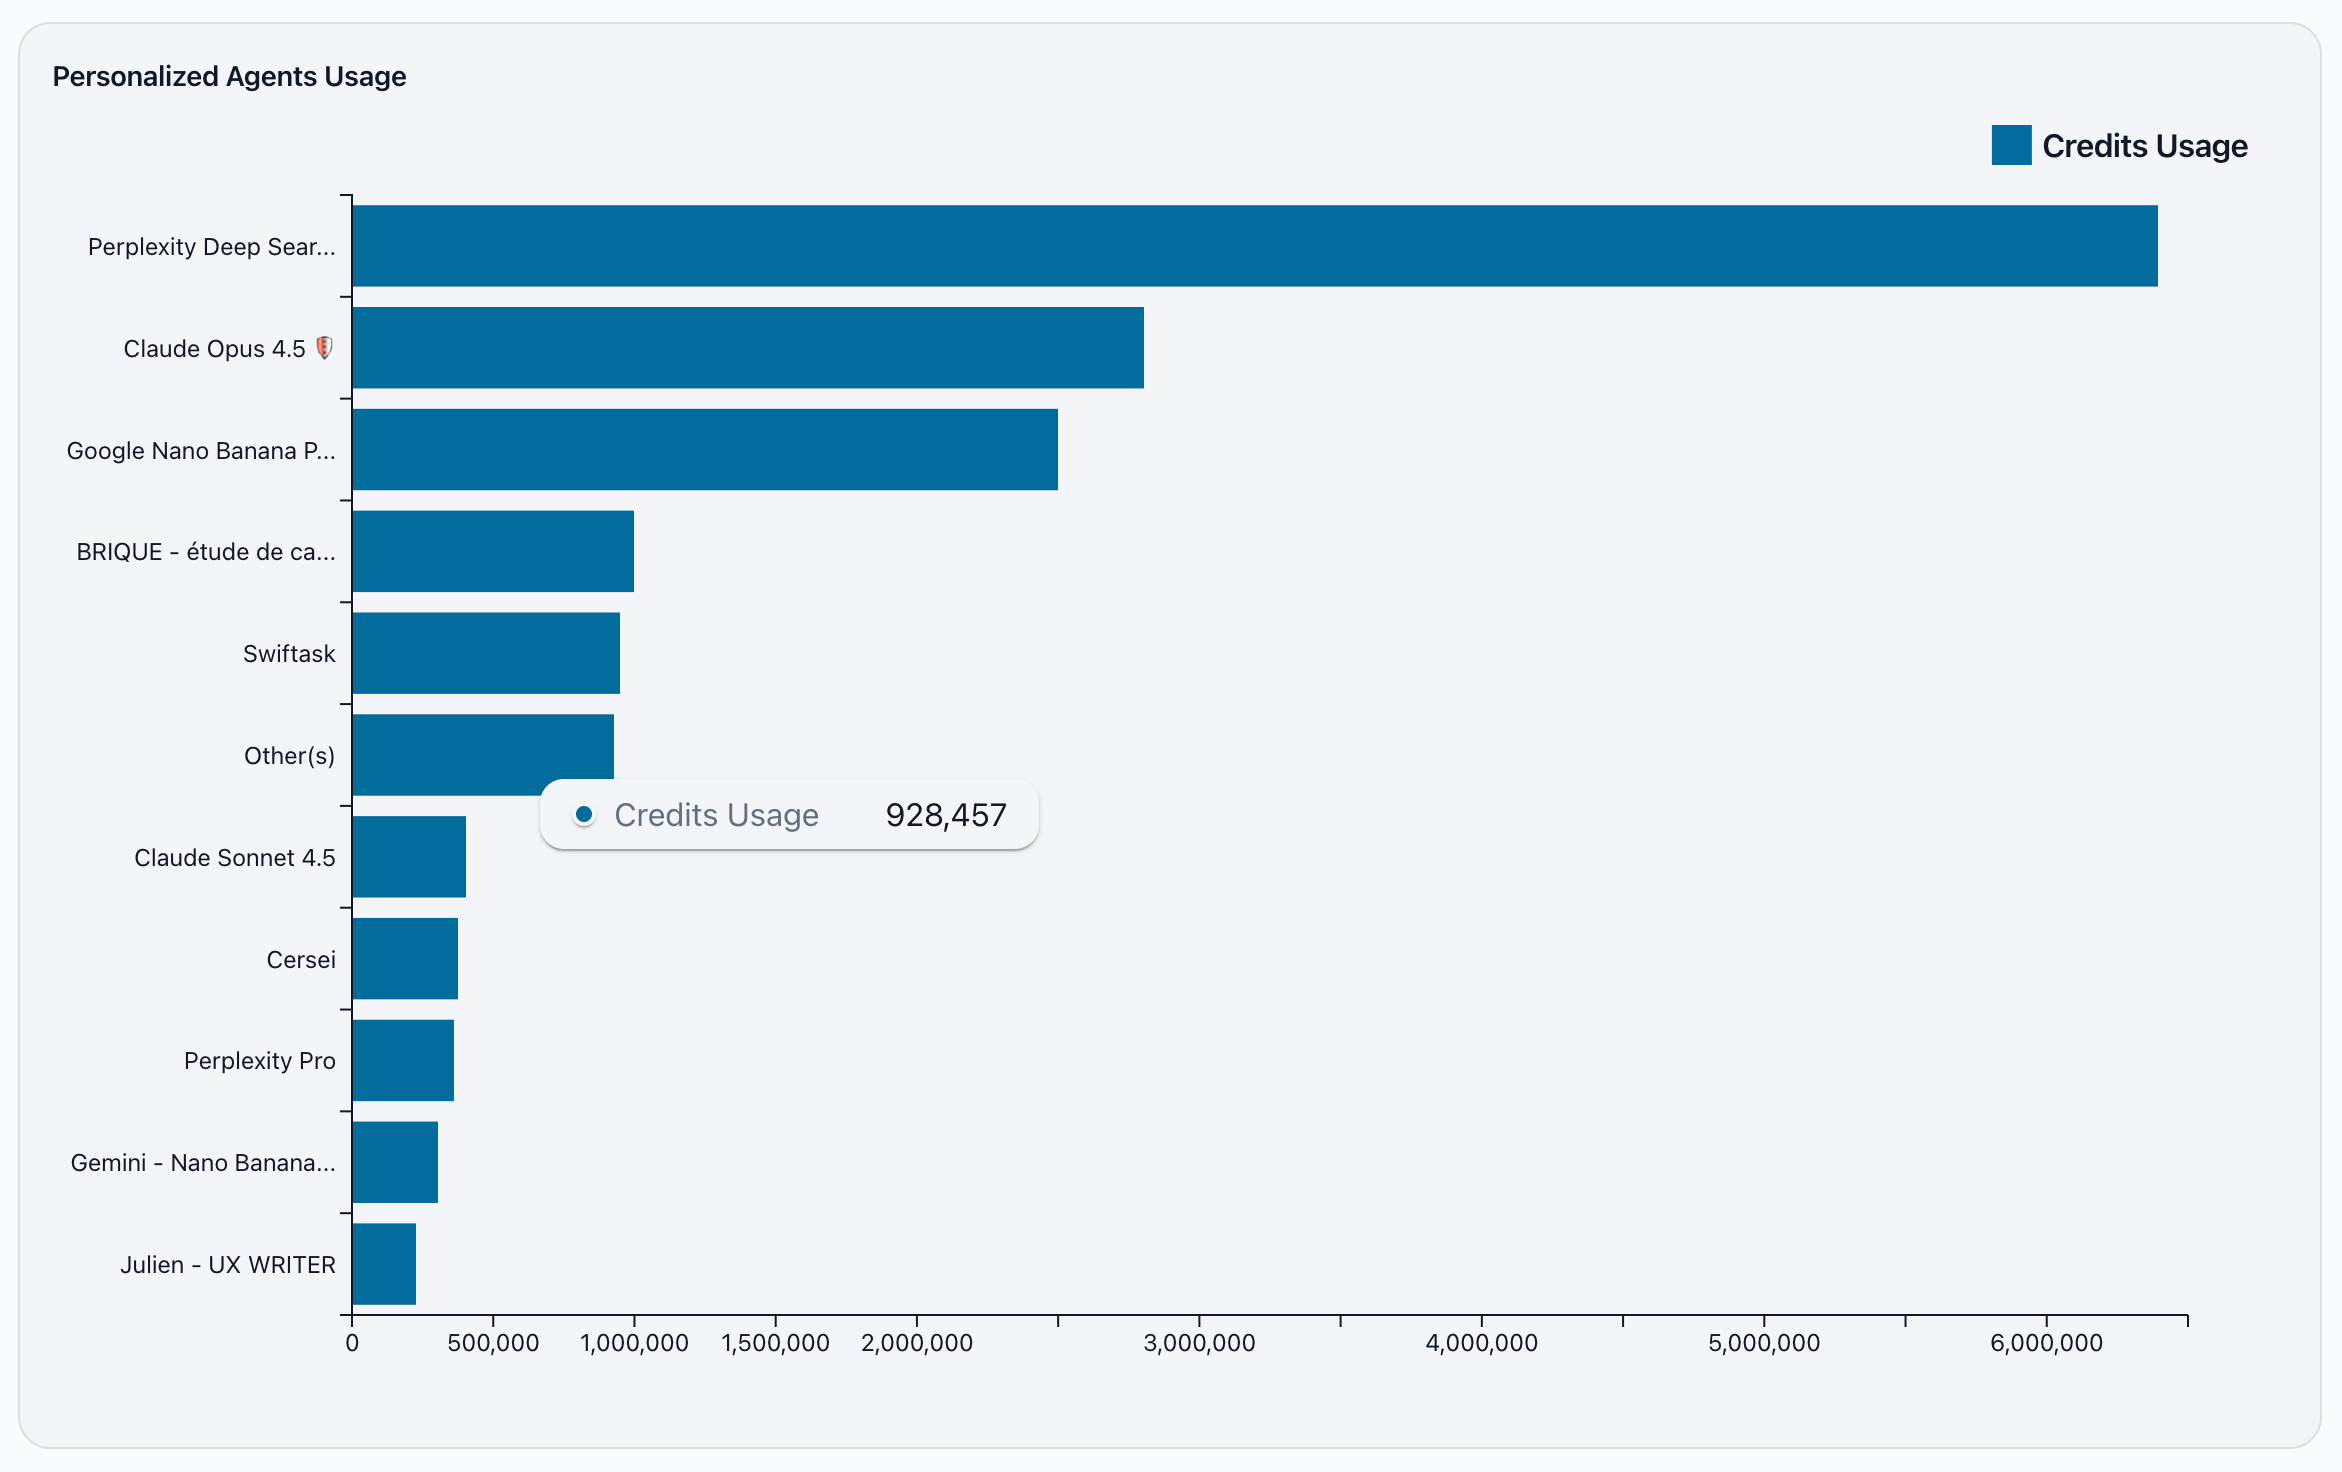Click the '500,000' x-axis tick label

click(x=493, y=1343)
